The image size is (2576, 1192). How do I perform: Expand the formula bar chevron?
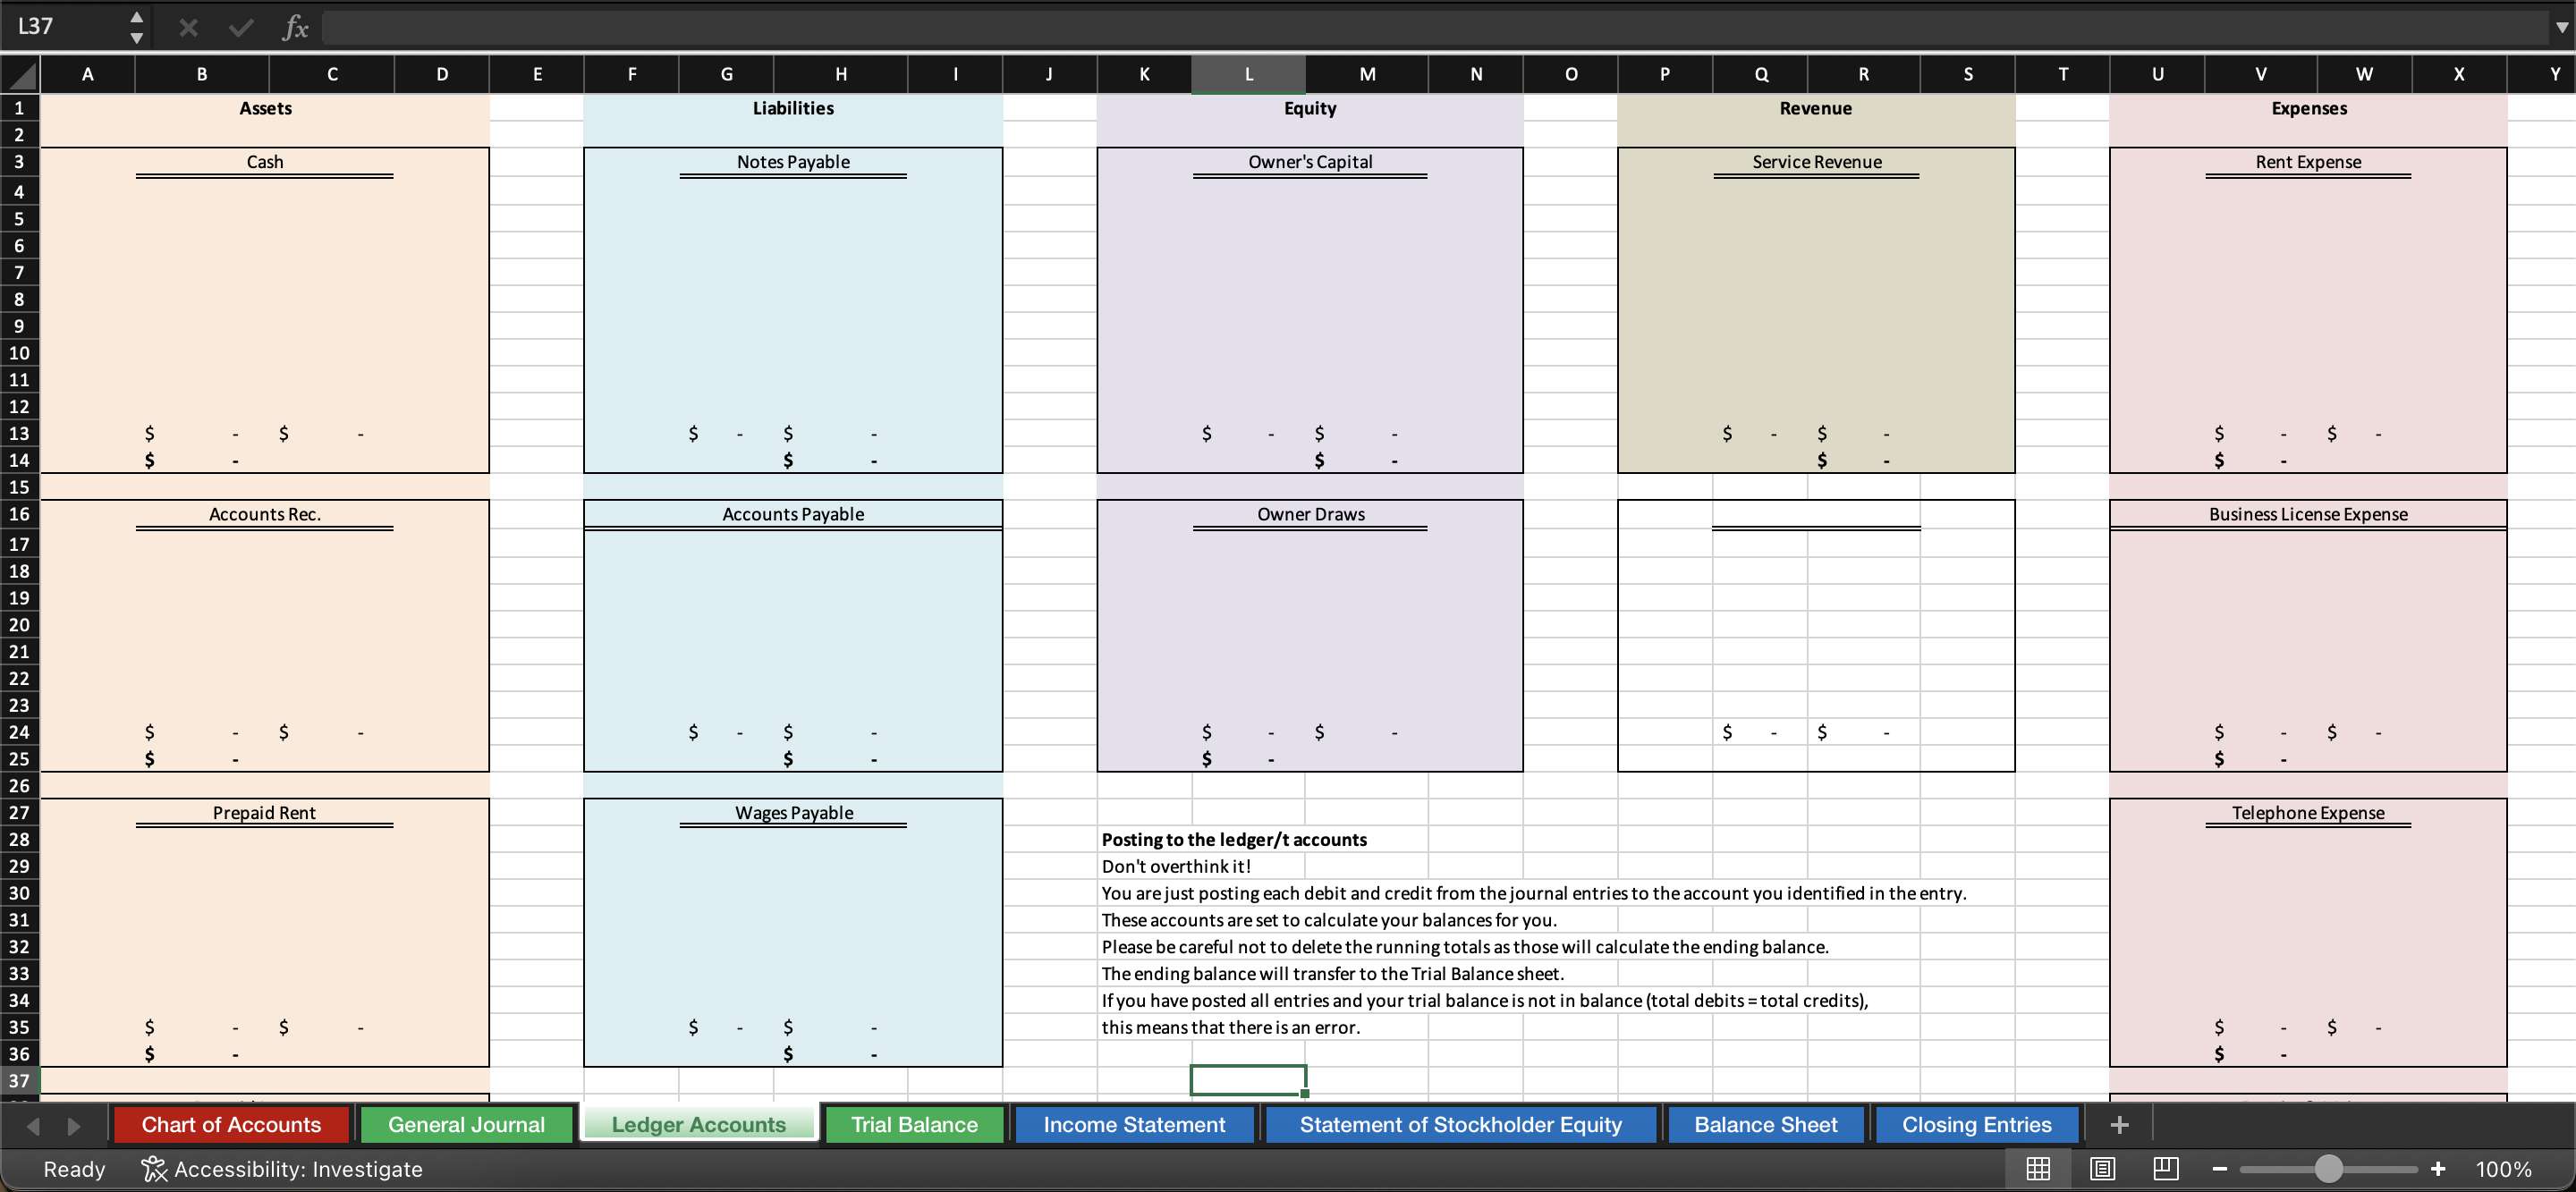[2561, 27]
